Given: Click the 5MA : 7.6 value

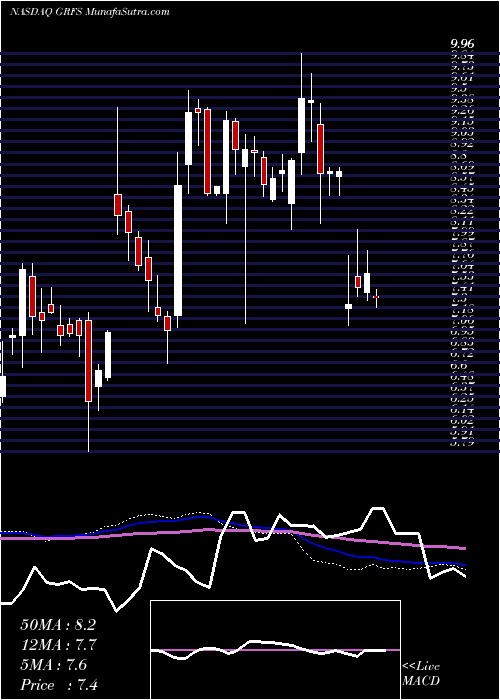Looking at the screenshot, I should coord(54,665).
